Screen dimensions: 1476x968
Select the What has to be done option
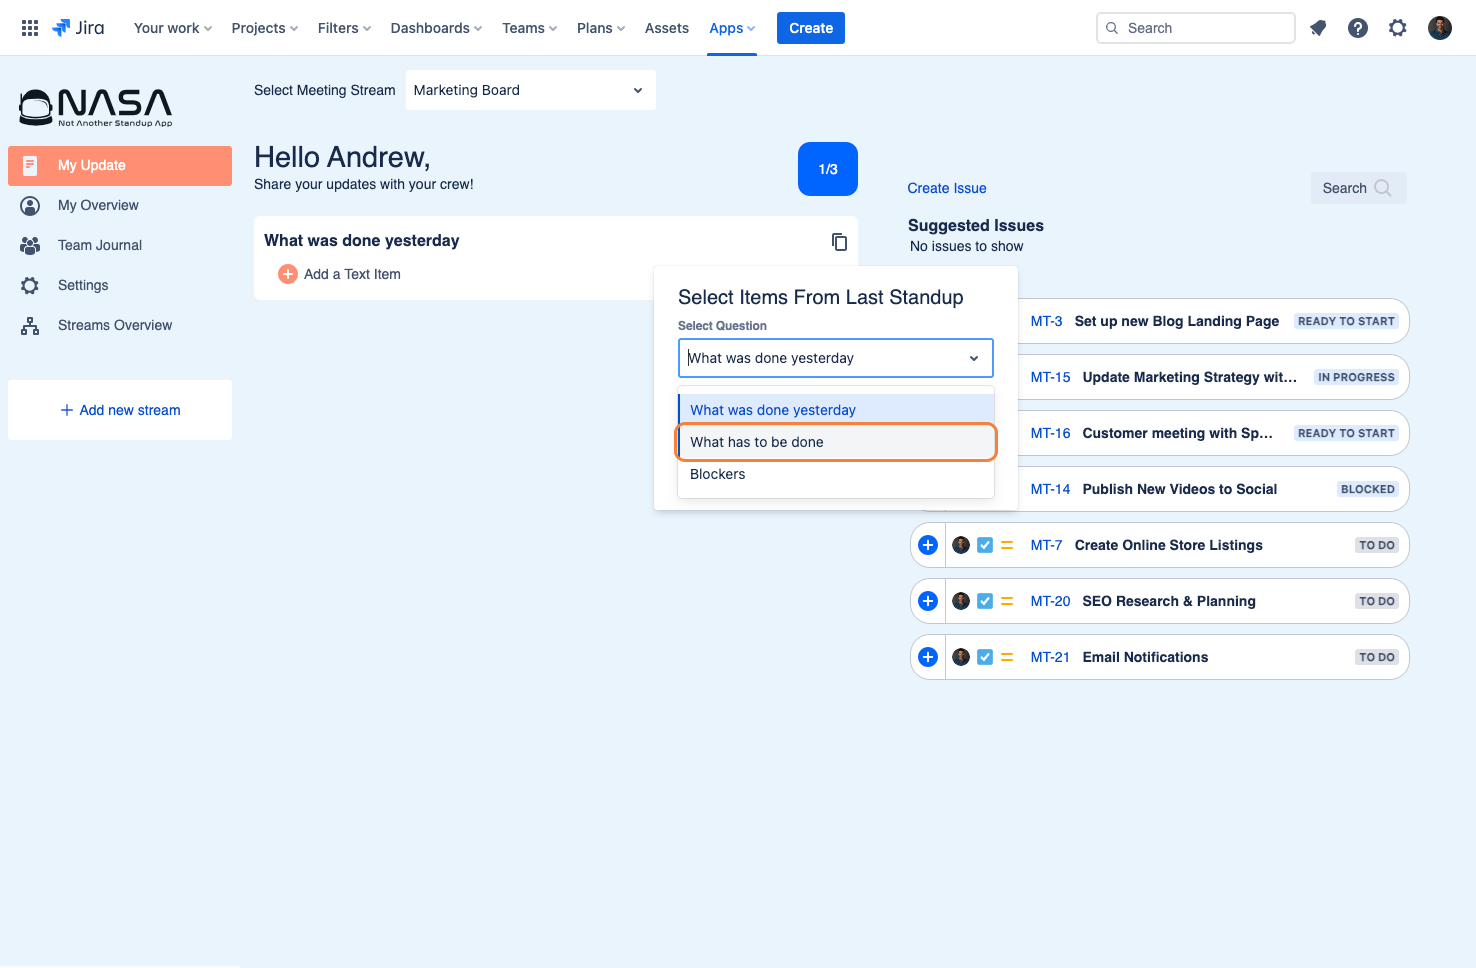pyautogui.click(x=836, y=442)
